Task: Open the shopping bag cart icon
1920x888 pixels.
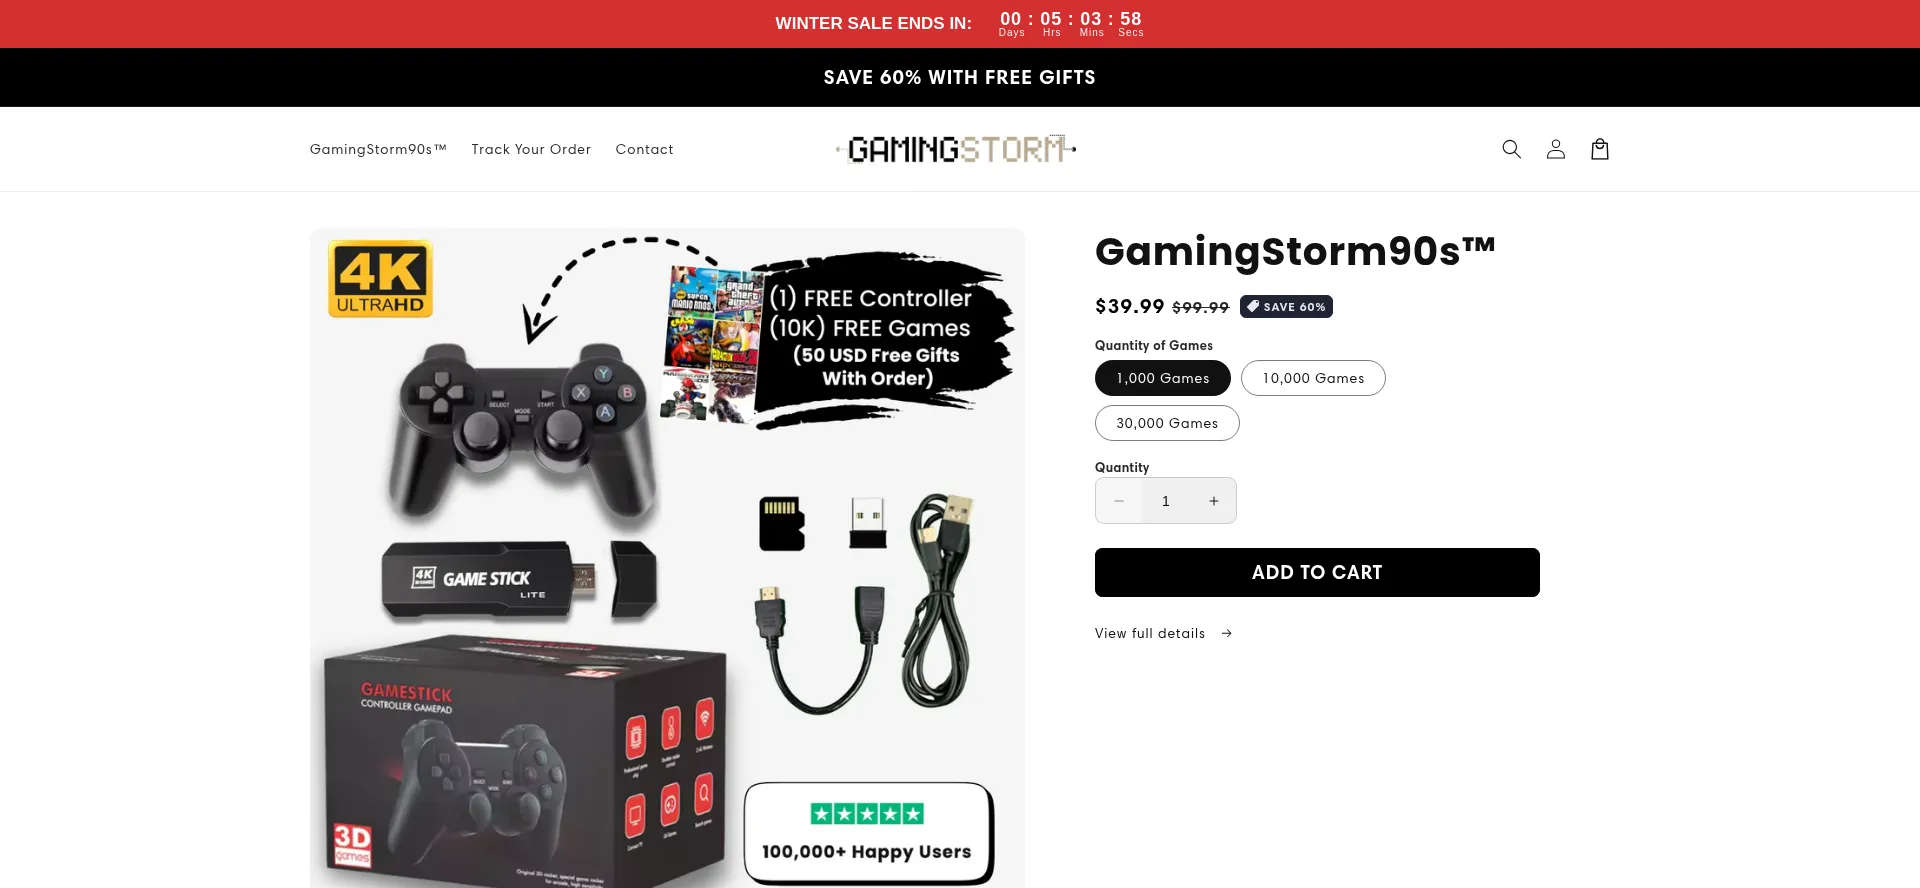Action: 1600,149
